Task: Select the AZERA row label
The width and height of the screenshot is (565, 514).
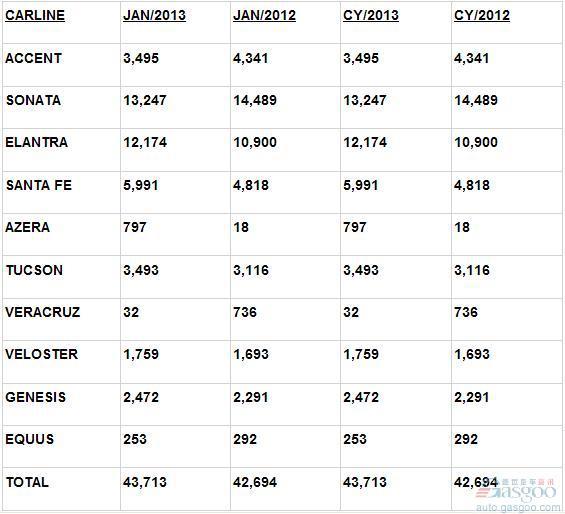Action: (27, 227)
